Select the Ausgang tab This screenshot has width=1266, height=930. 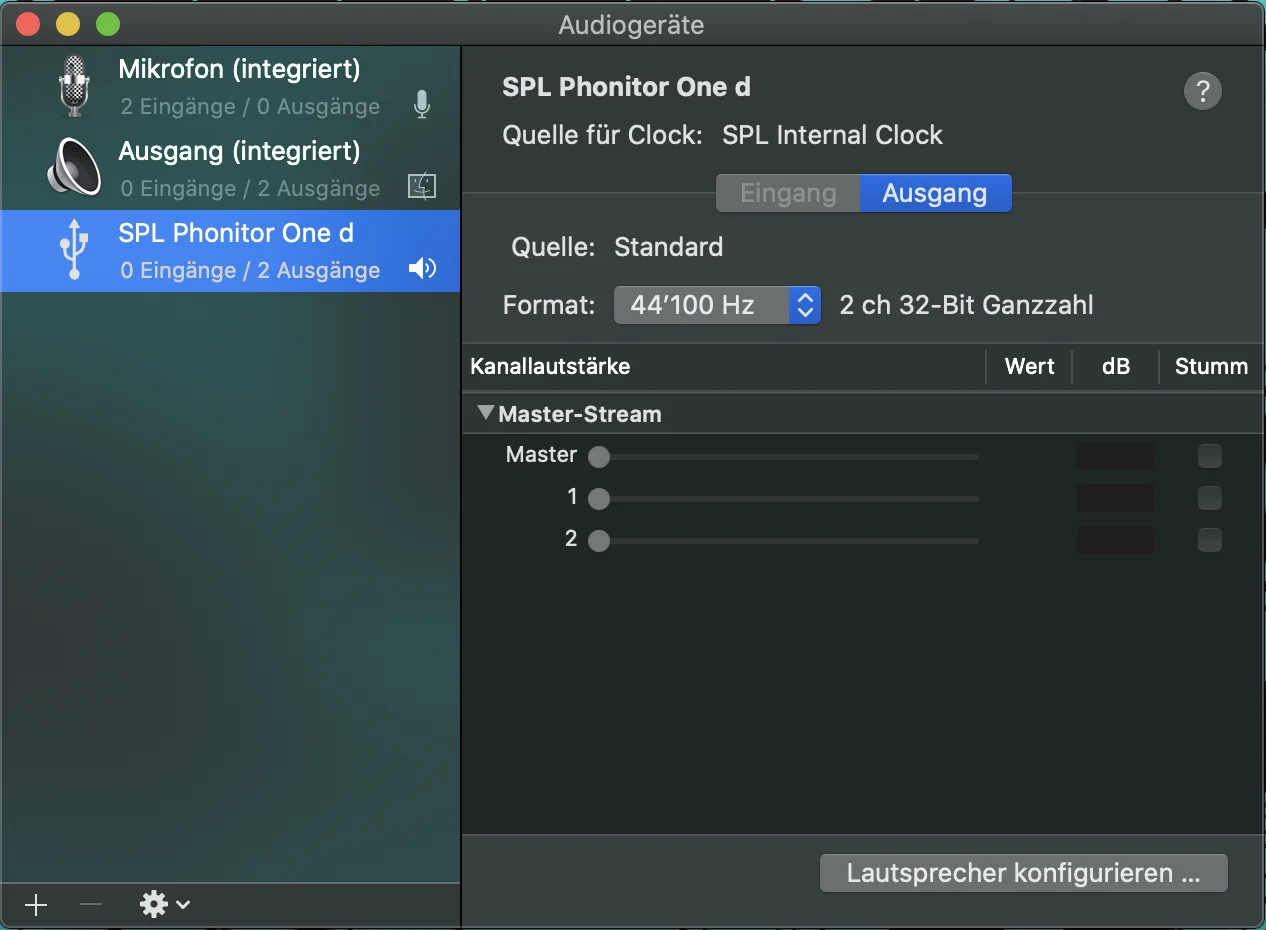[935, 193]
